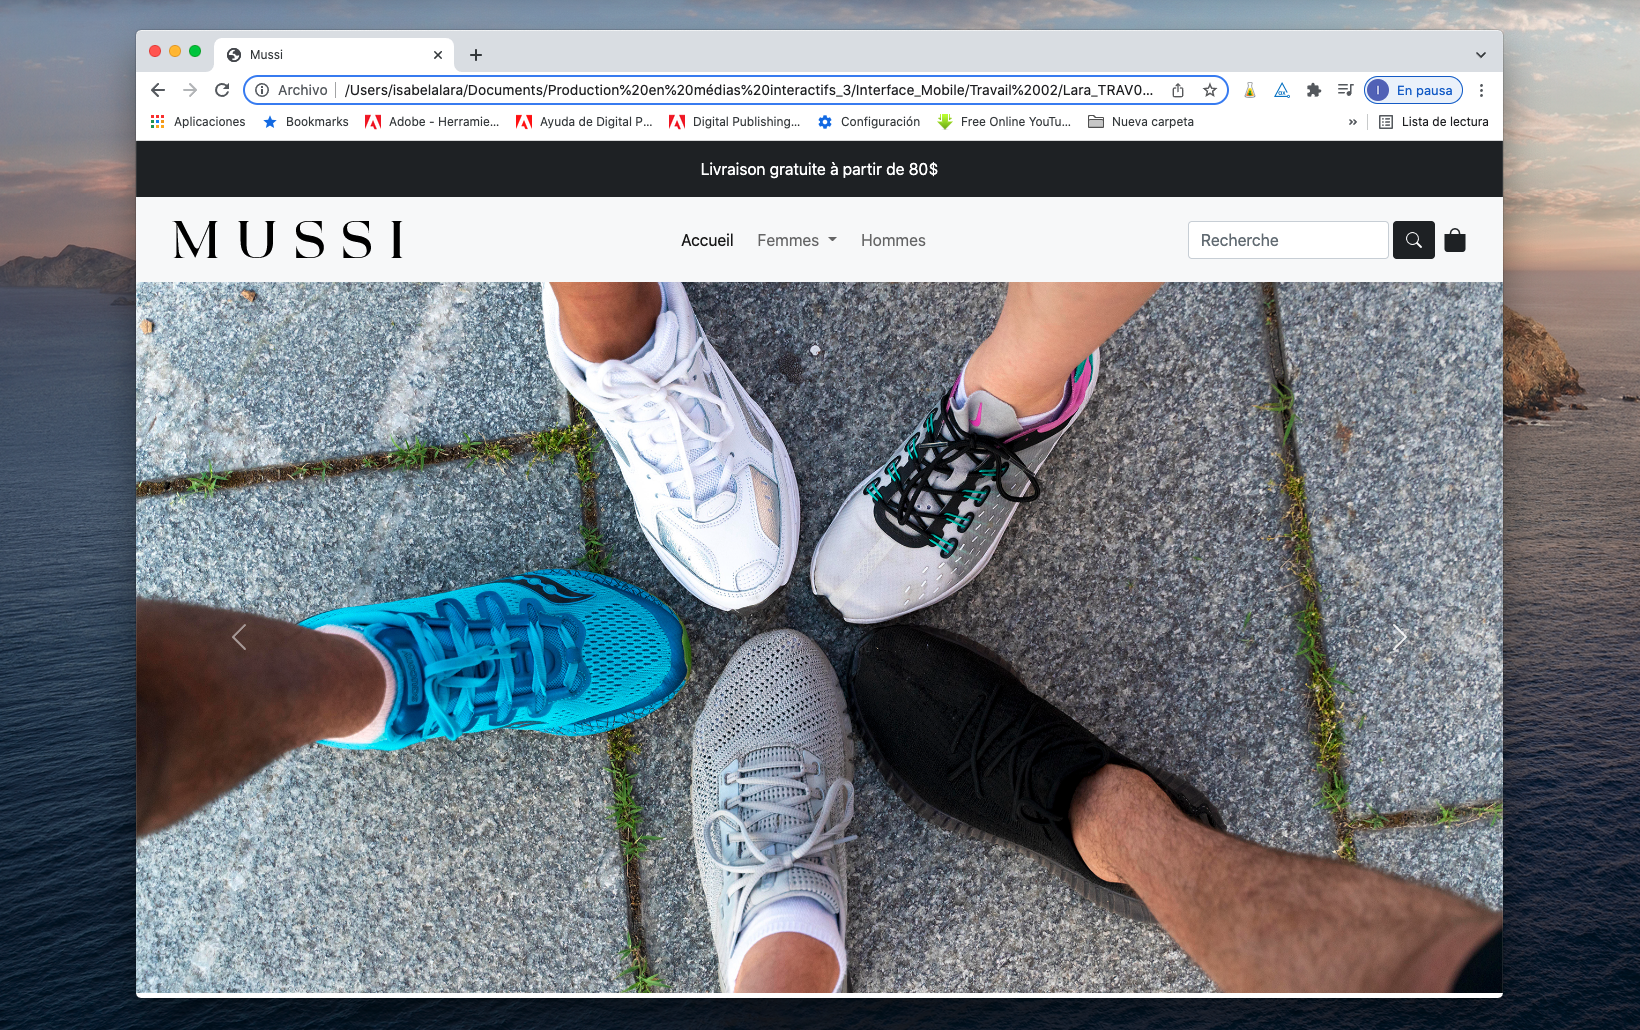
Task: Expand the Femmes dropdown menu
Action: coord(796,240)
